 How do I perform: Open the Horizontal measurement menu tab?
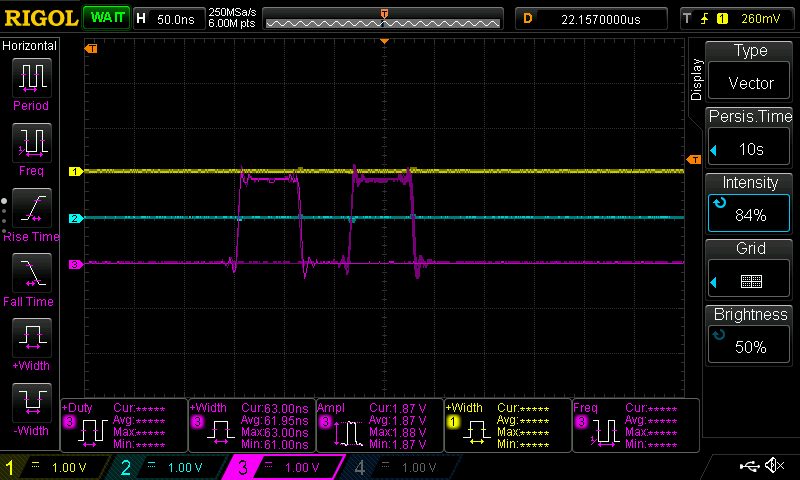point(30,46)
